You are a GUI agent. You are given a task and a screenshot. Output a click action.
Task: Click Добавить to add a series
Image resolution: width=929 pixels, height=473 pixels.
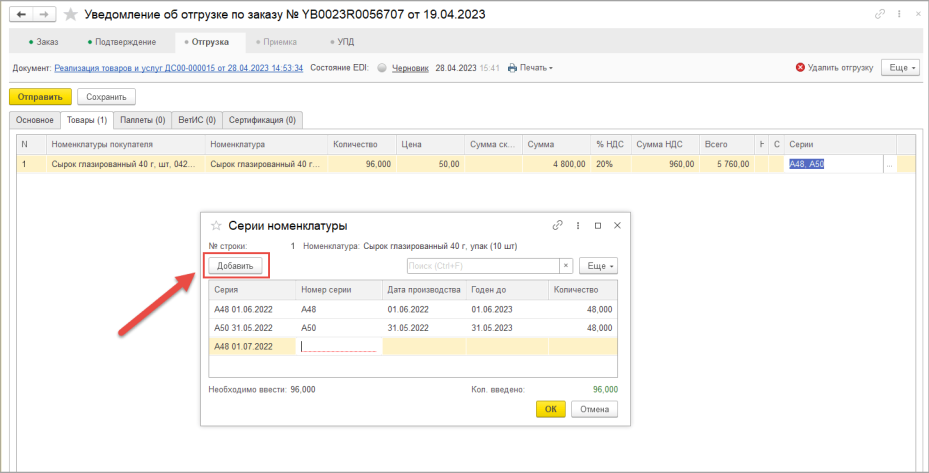tap(235, 266)
